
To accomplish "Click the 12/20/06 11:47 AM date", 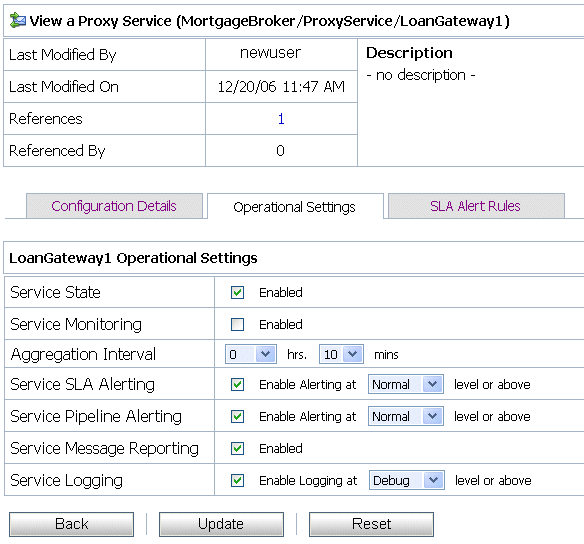I will point(281,87).
